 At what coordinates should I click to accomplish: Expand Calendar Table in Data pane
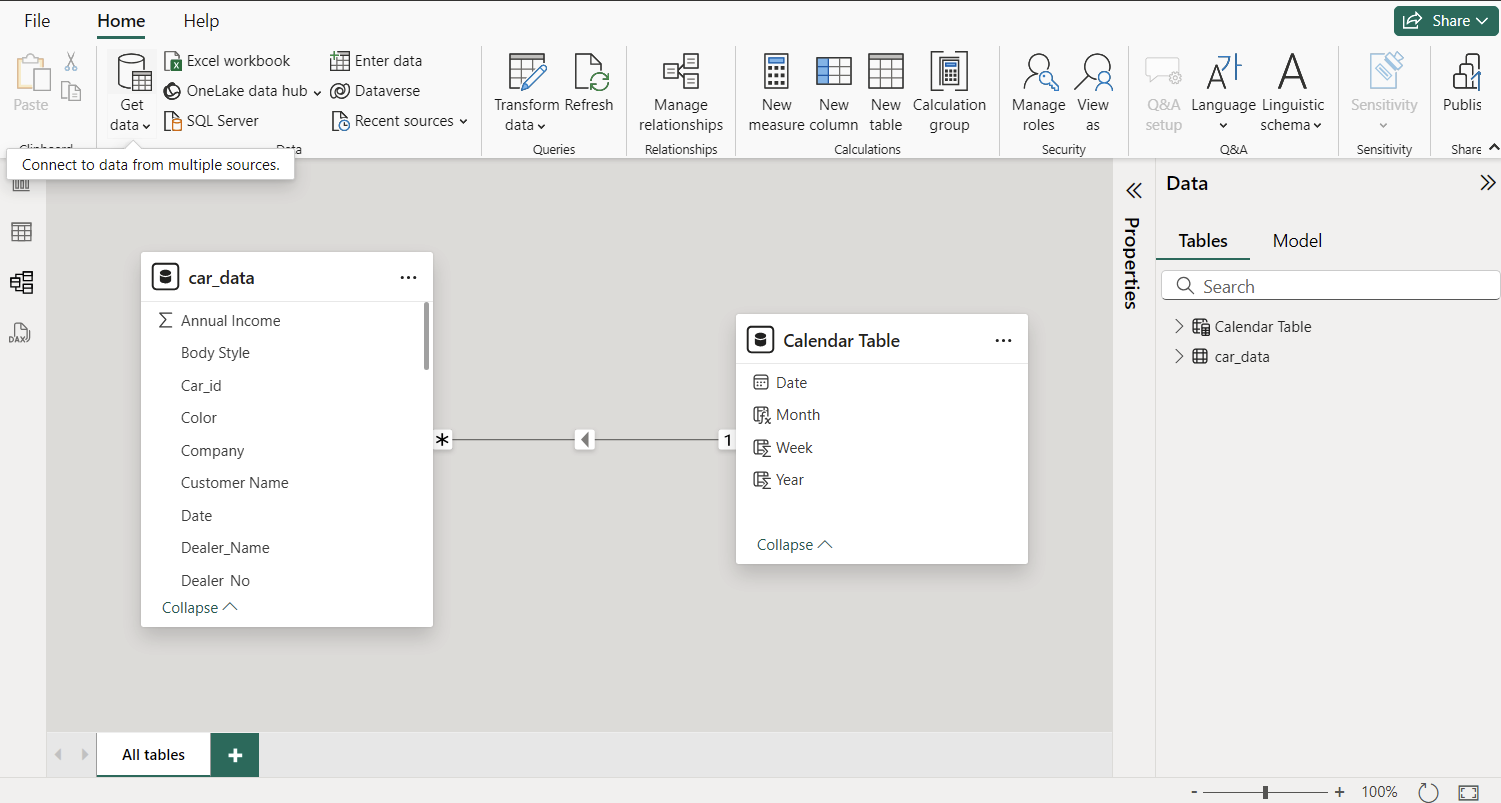point(1179,326)
